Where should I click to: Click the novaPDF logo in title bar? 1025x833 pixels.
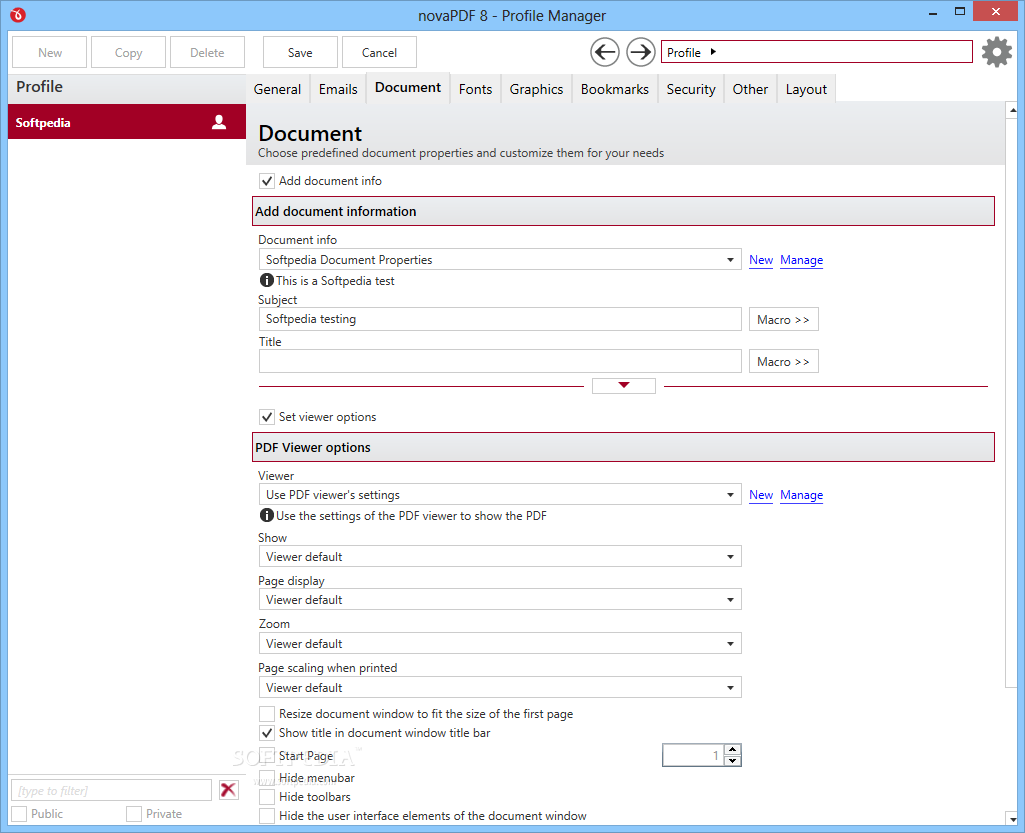click(x=18, y=14)
